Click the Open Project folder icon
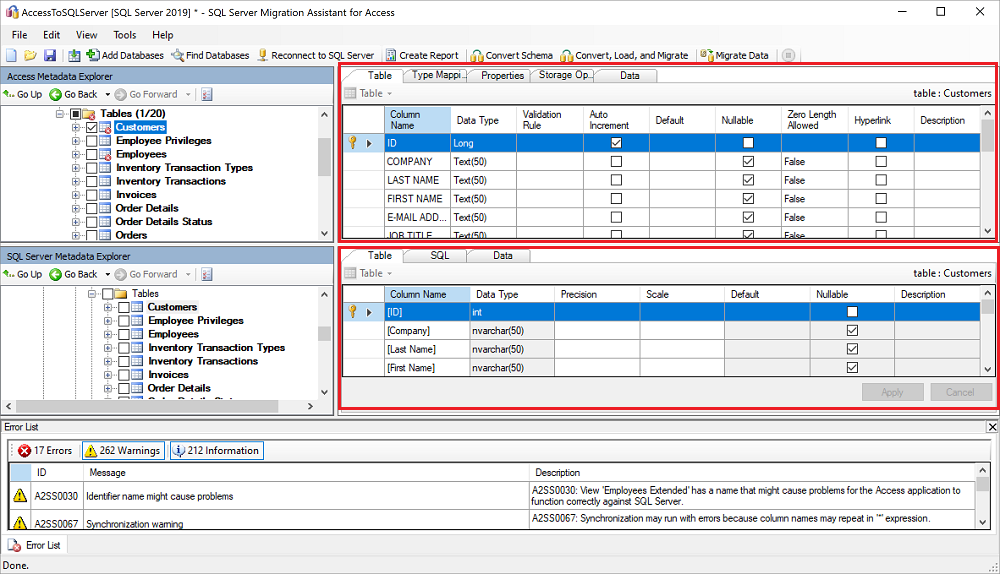1000x574 pixels. coord(30,55)
